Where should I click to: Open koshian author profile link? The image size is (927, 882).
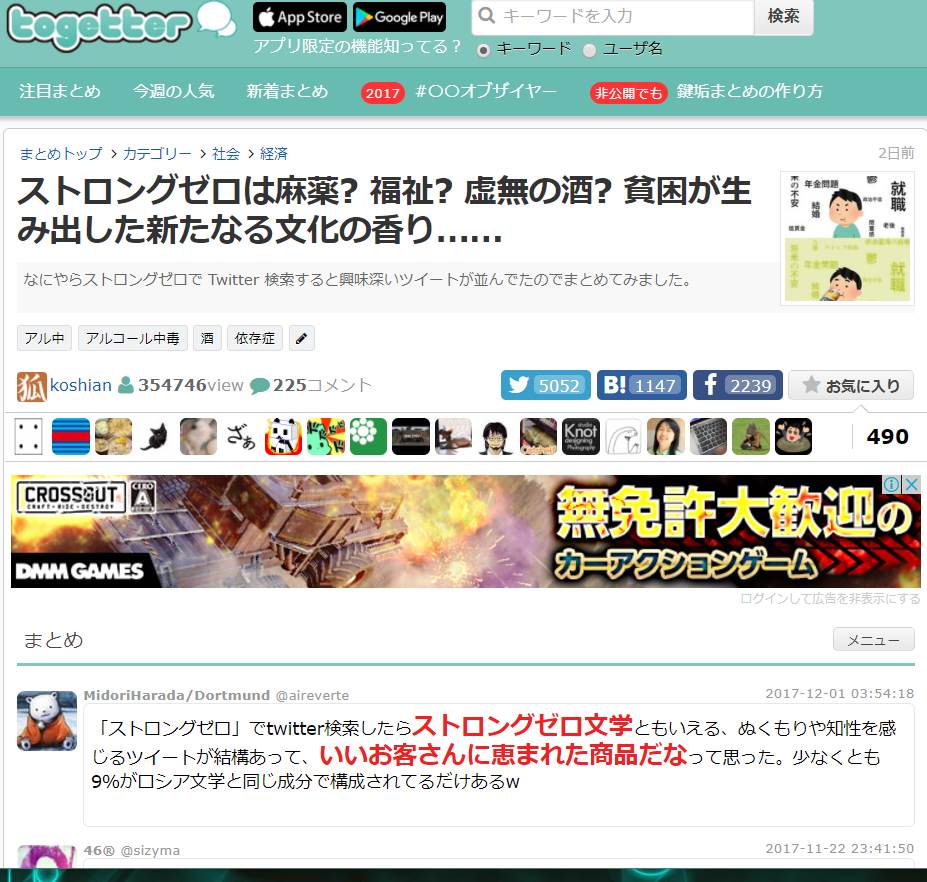coord(80,385)
